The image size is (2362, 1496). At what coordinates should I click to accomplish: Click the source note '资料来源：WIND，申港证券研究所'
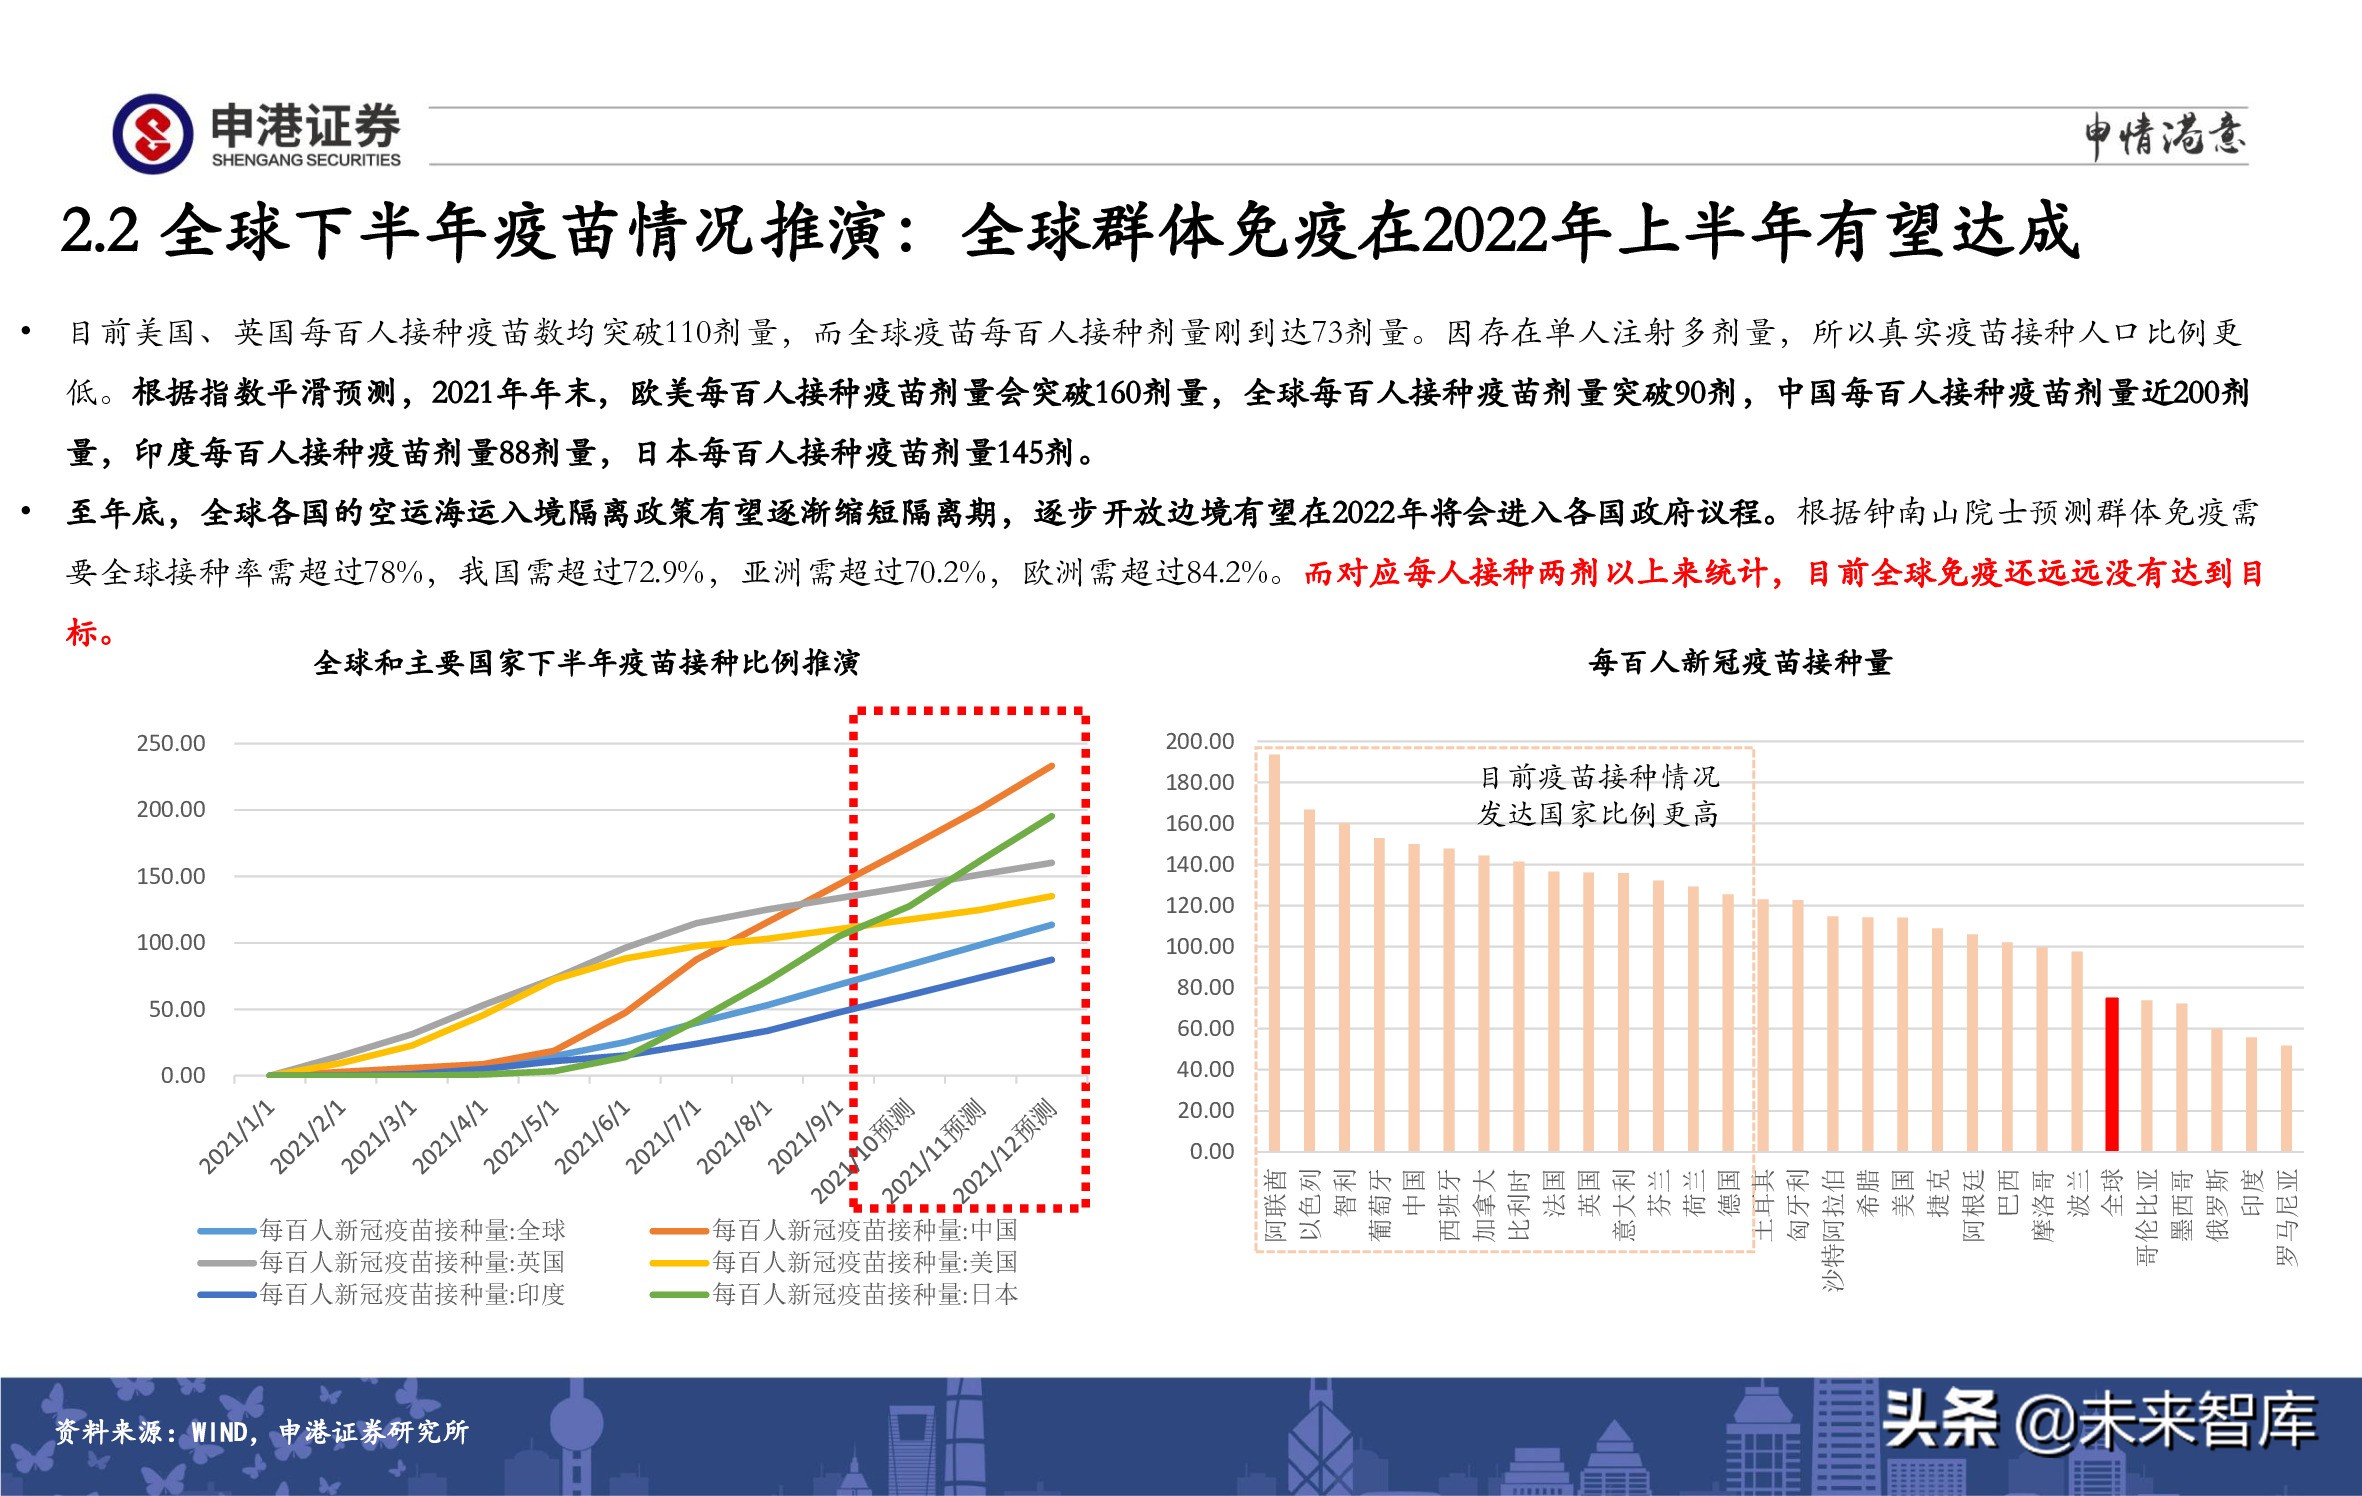[x=262, y=1432]
